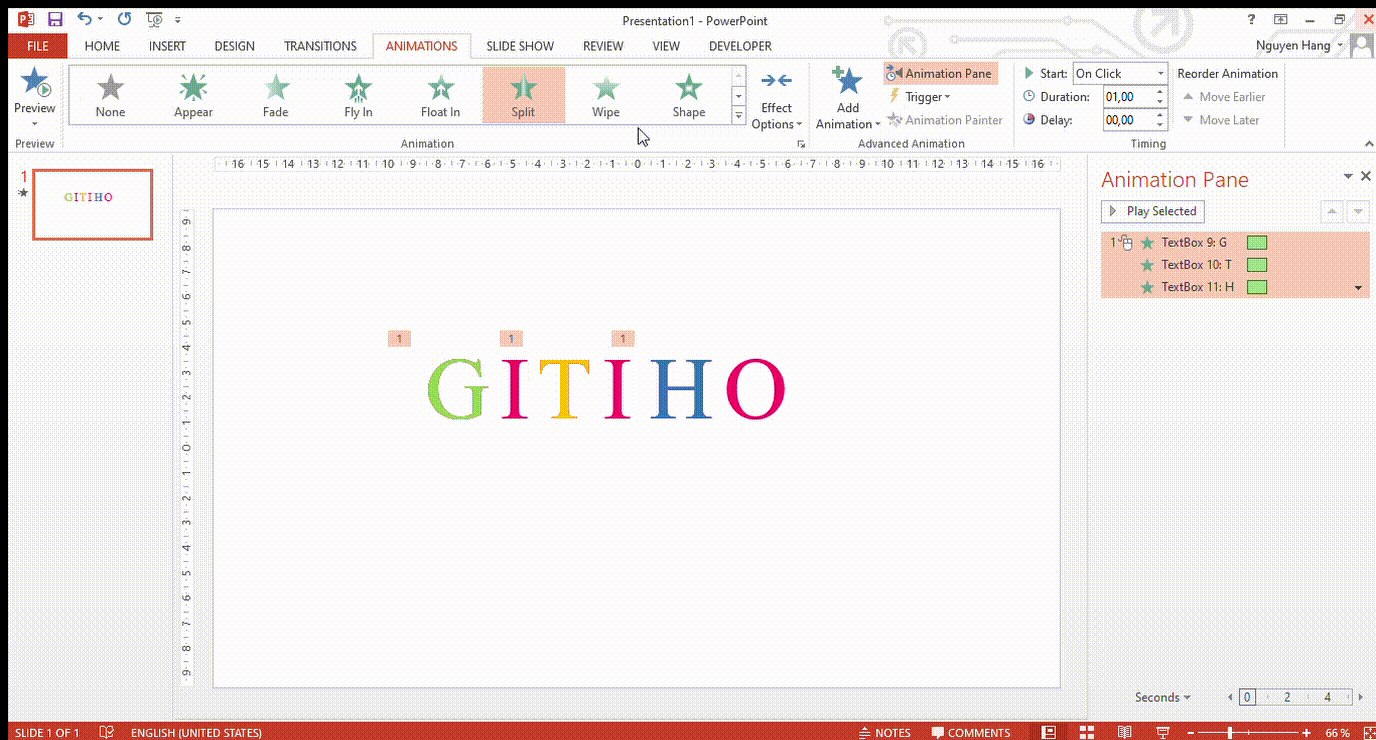
Task: Select the Shape animation
Action: (x=688, y=95)
